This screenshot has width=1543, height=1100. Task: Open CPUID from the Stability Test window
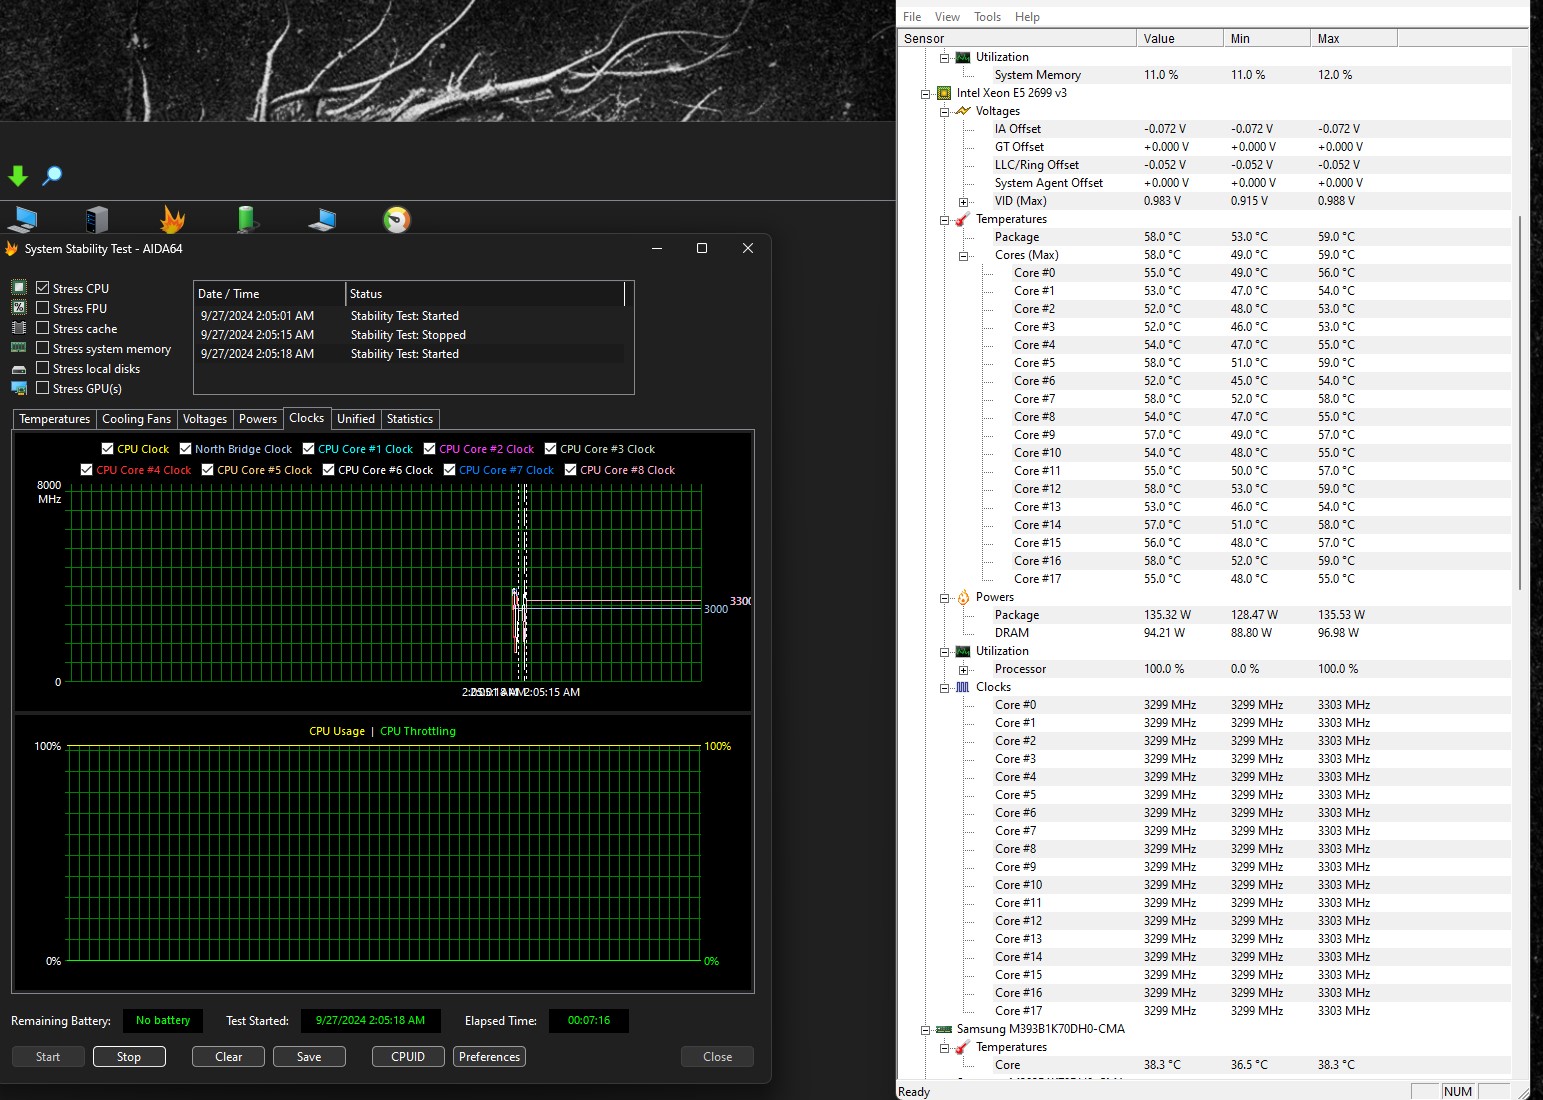click(408, 1057)
